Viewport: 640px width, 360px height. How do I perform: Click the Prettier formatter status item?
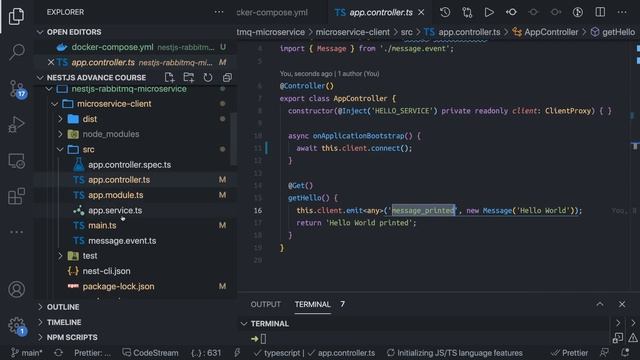[569, 353]
